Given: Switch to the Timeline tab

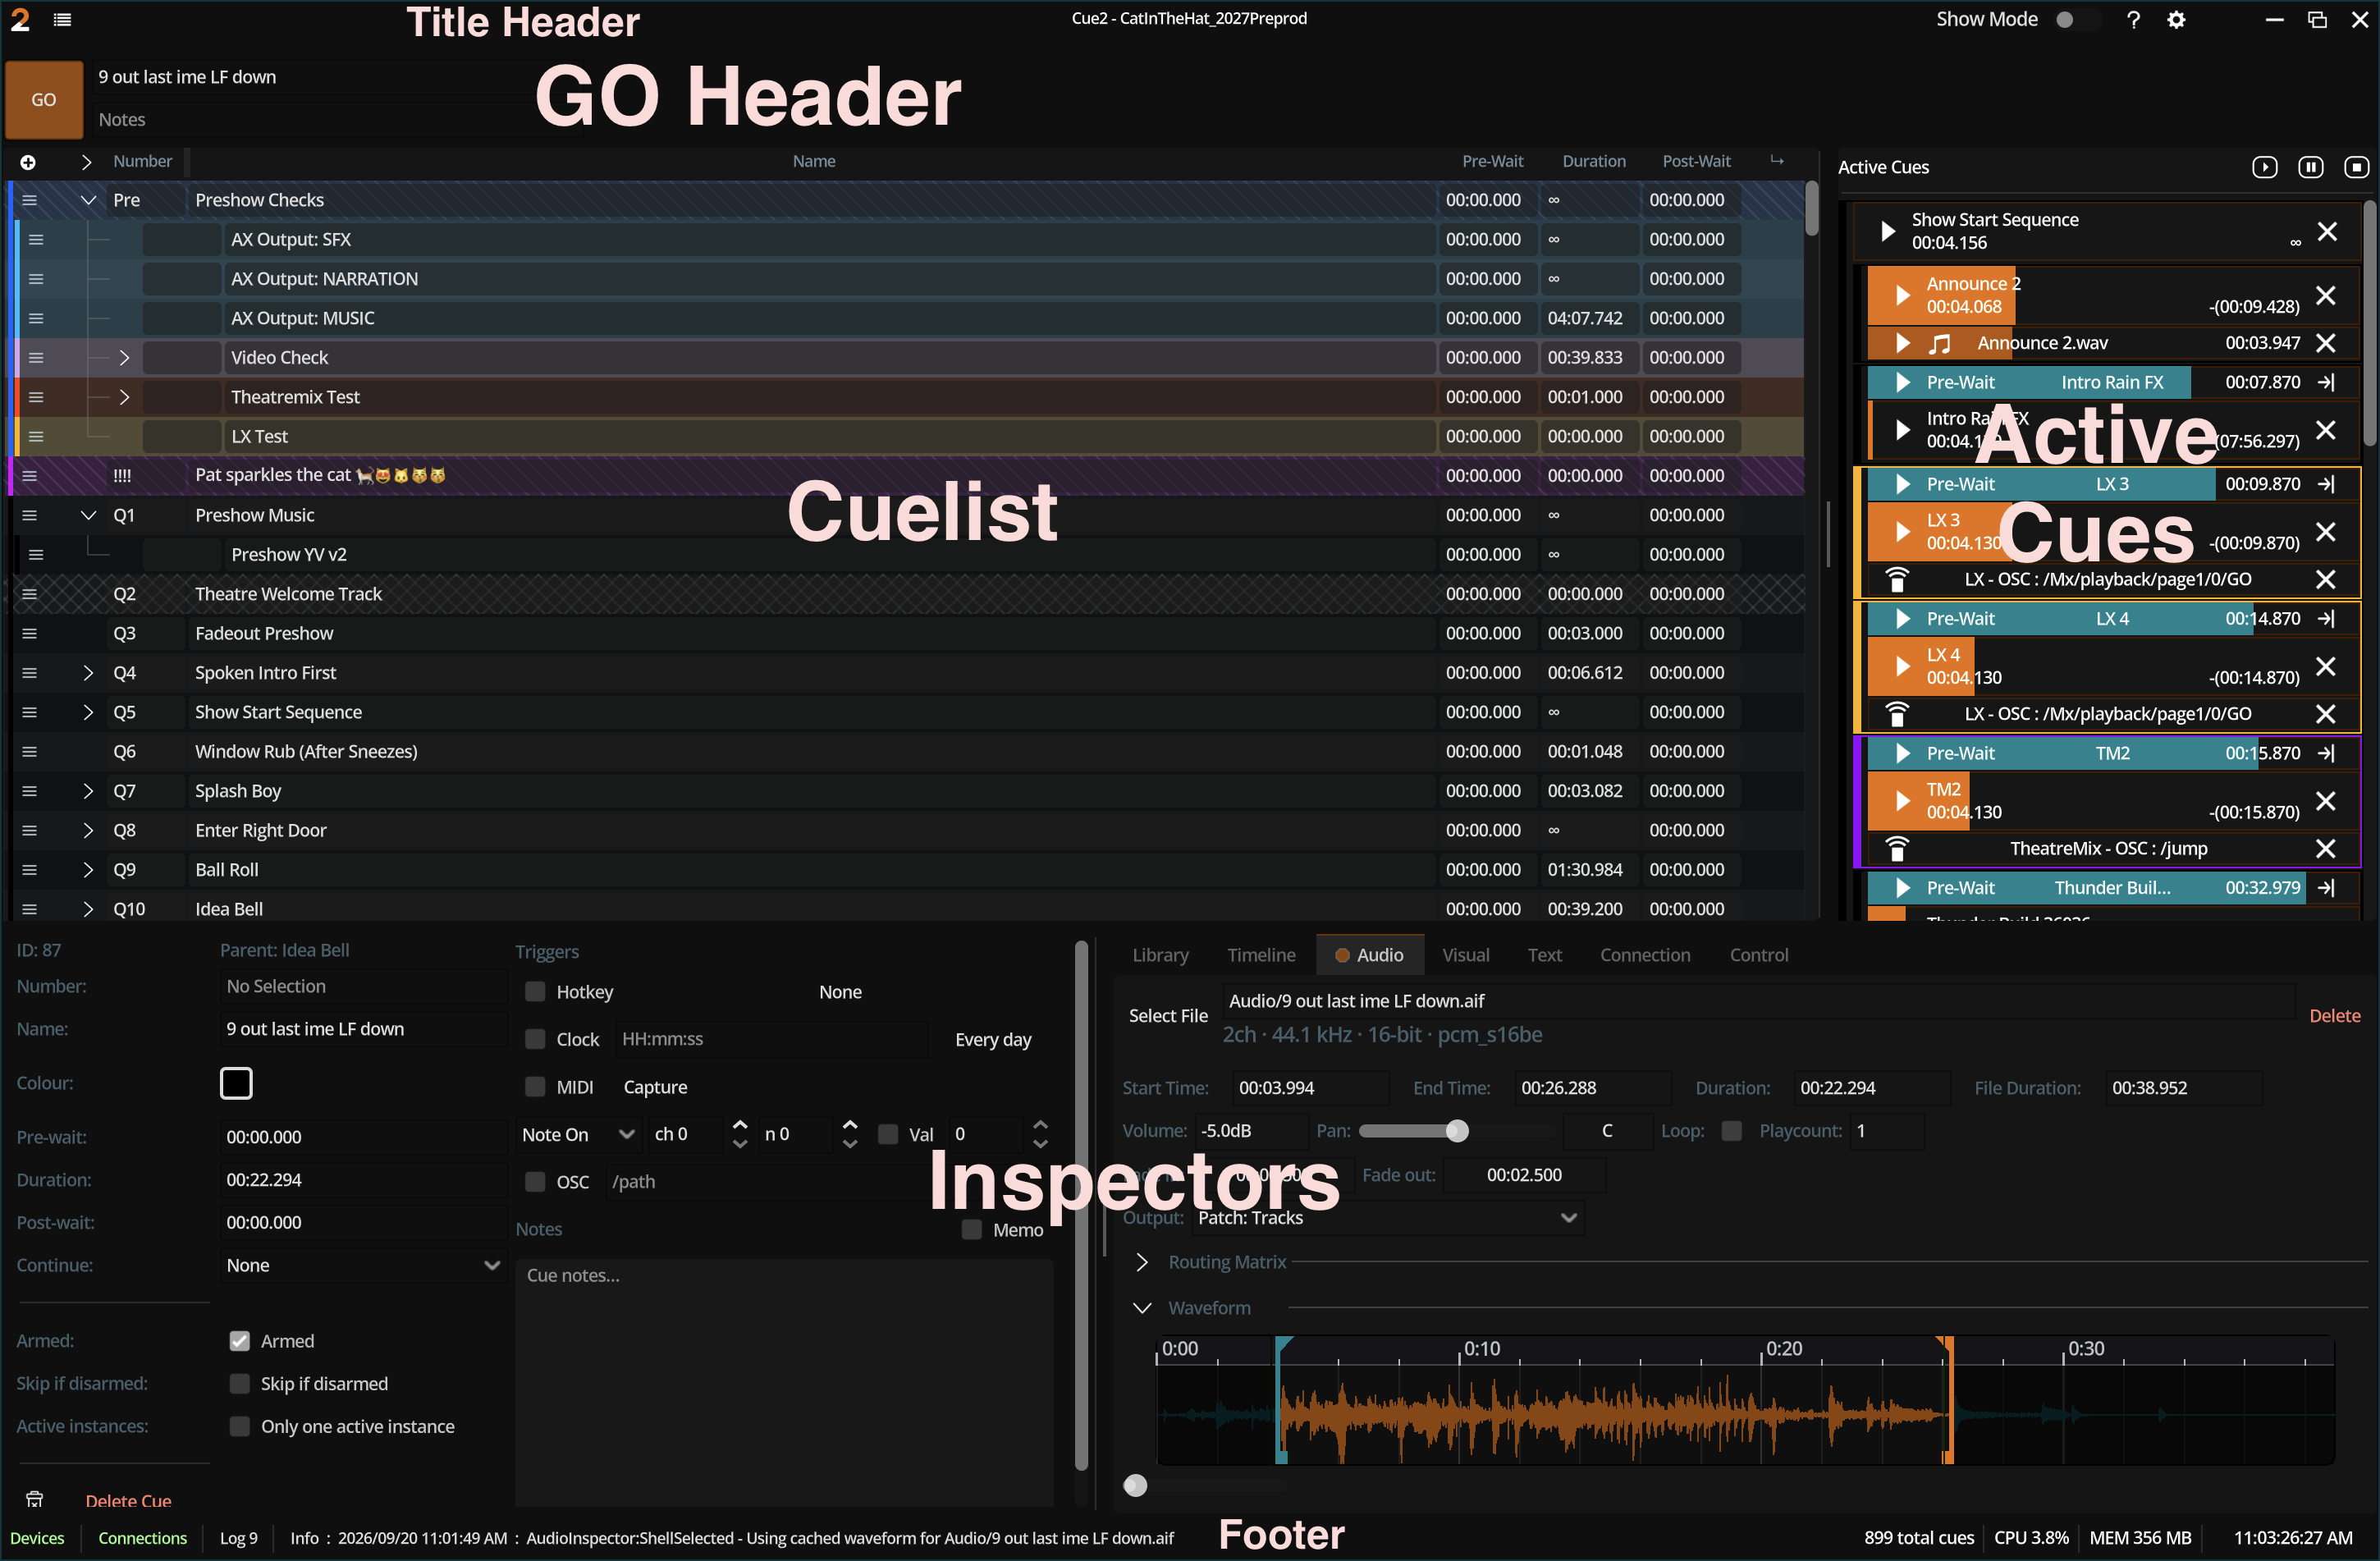Looking at the screenshot, I should (1261, 955).
